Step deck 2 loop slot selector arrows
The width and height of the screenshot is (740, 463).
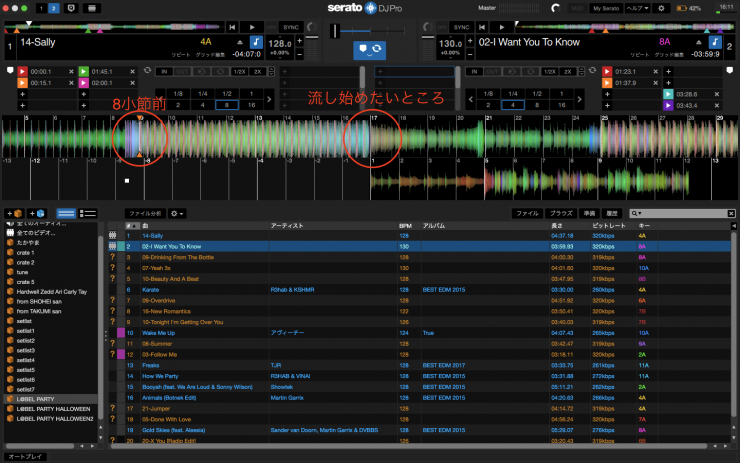[x=581, y=71]
